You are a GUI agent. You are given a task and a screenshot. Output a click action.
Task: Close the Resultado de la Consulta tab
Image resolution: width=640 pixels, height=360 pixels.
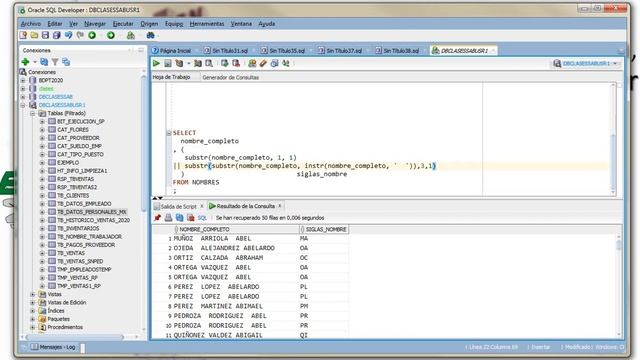click(280, 206)
